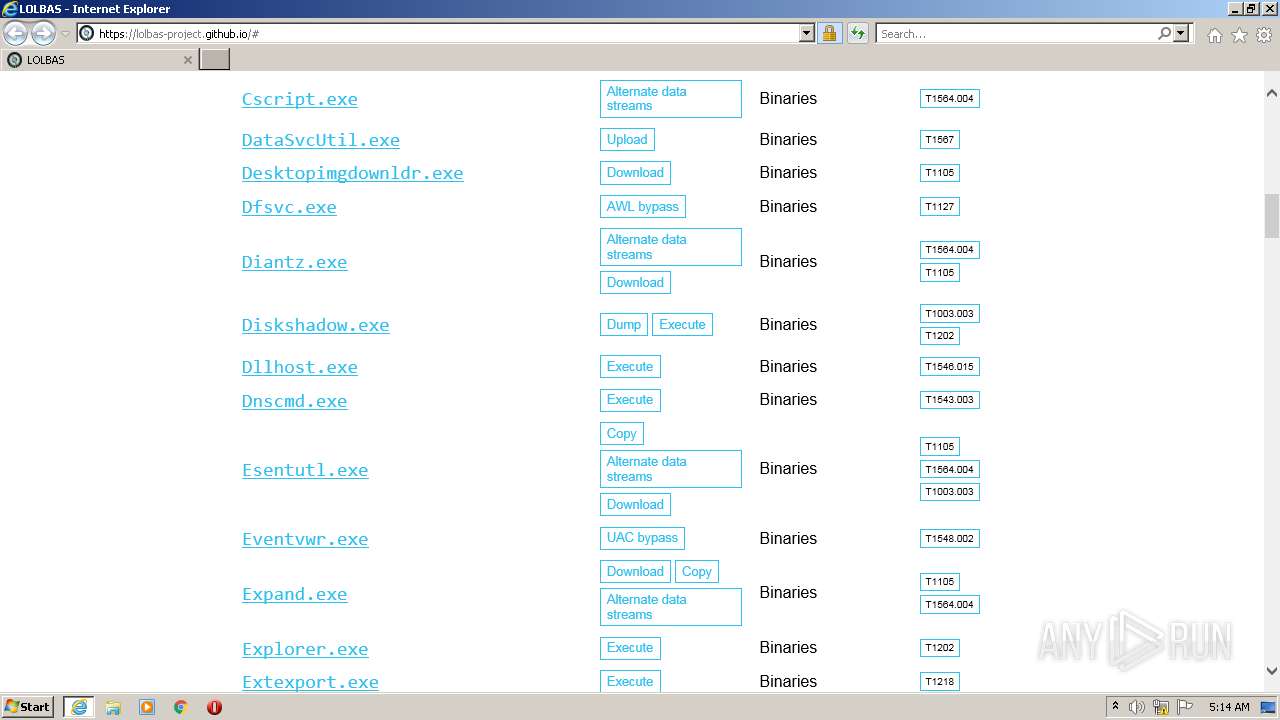The image size is (1280, 720).
Task: Click the address bar URL field
Action: coord(445,33)
